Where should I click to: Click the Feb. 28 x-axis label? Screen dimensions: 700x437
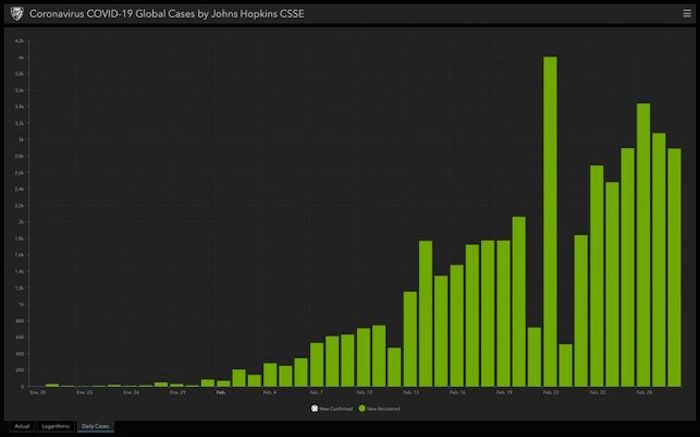(644, 393)
